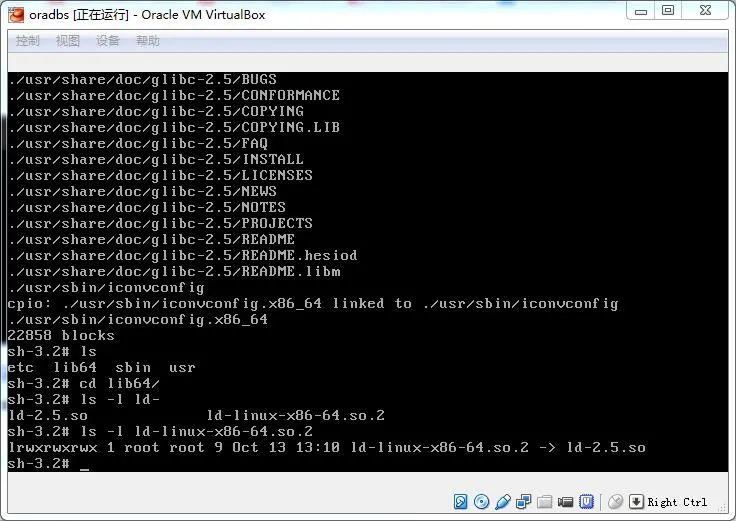The image size is (736, 521).
Task: Click the README.libm path line
Action: pos(174,271)
